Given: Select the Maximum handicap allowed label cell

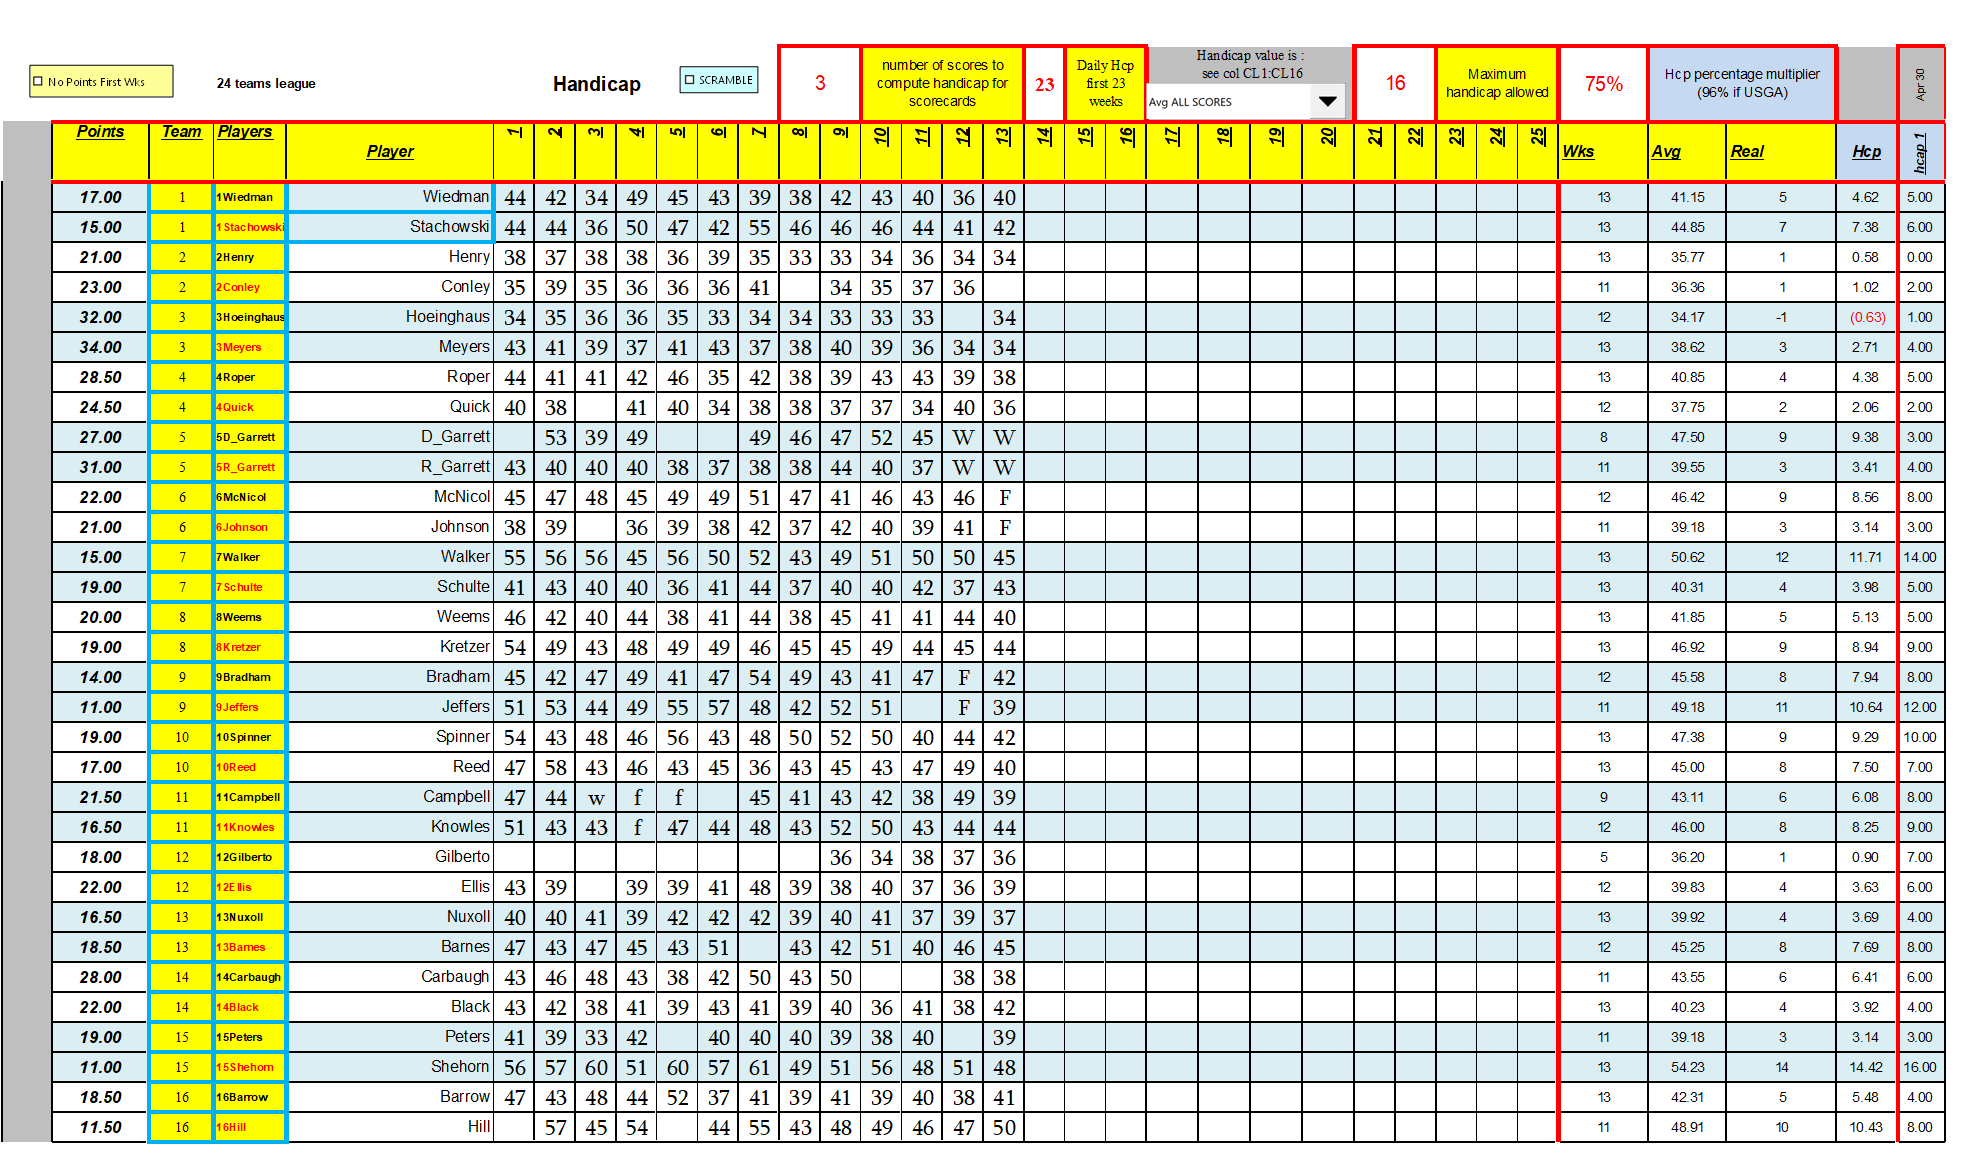Looking at the screenshot, I should (1497, 83).
